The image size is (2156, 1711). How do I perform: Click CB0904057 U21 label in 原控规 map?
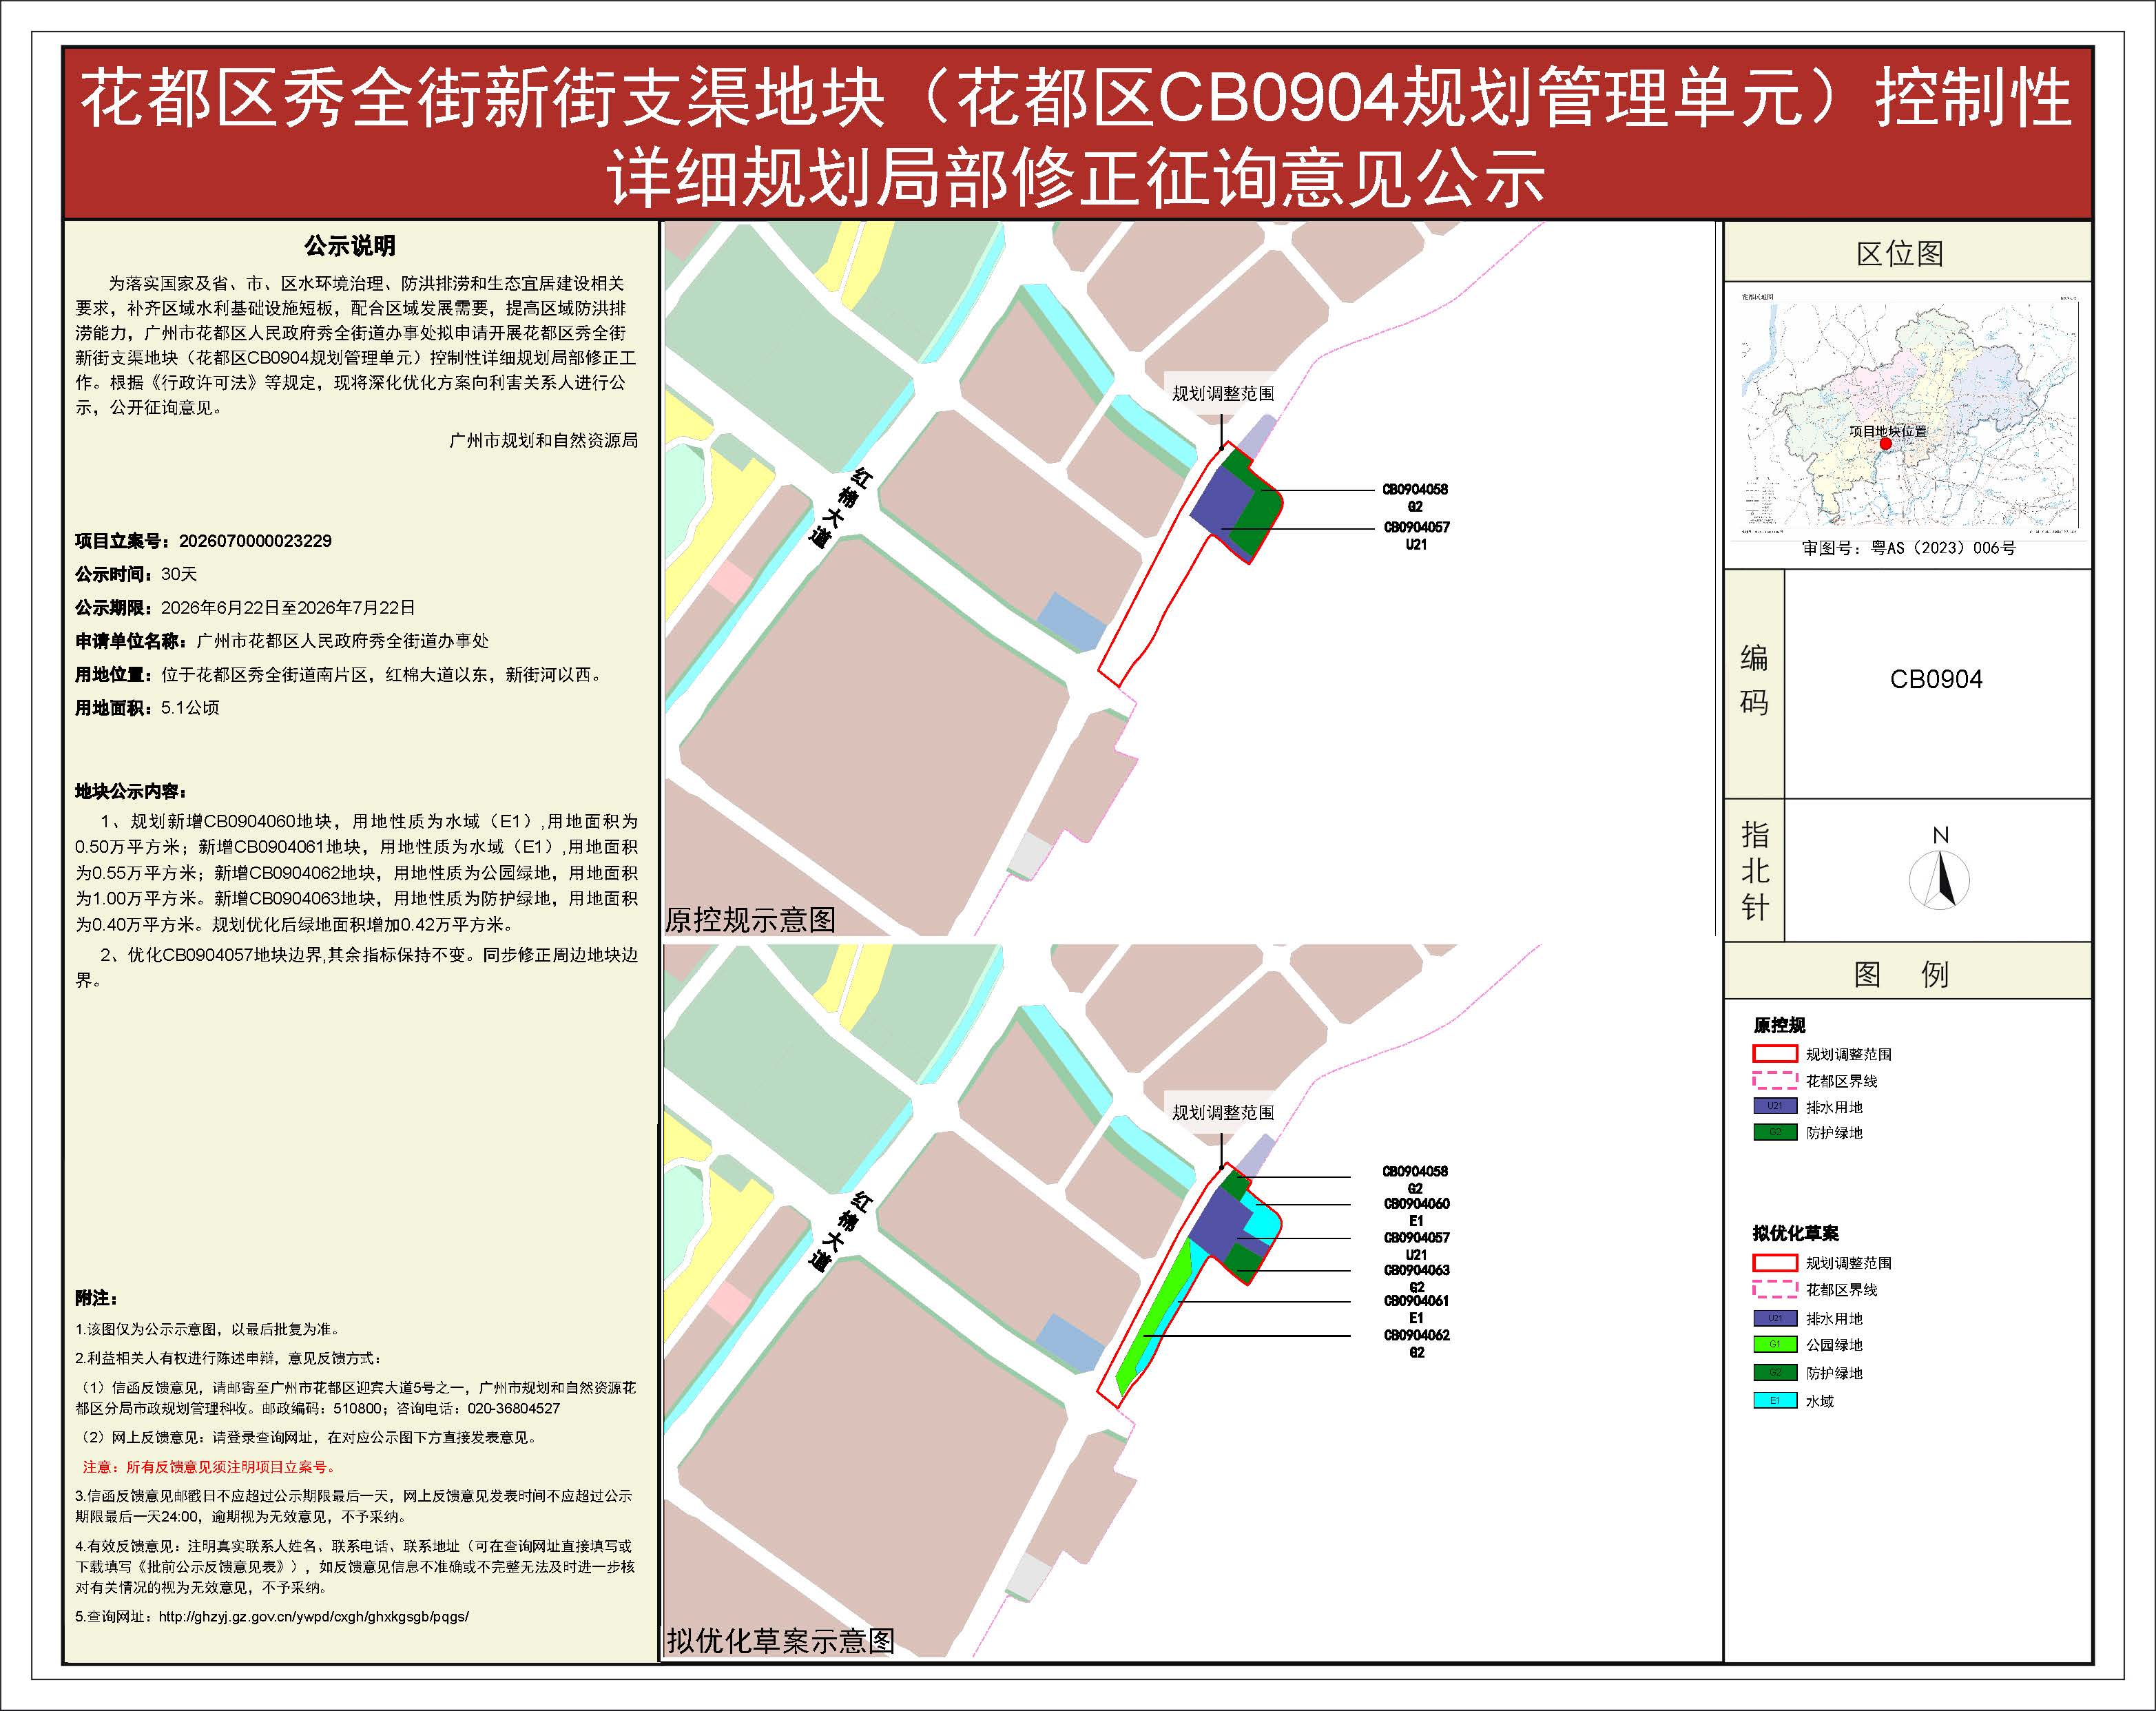tap(1416, 536)
